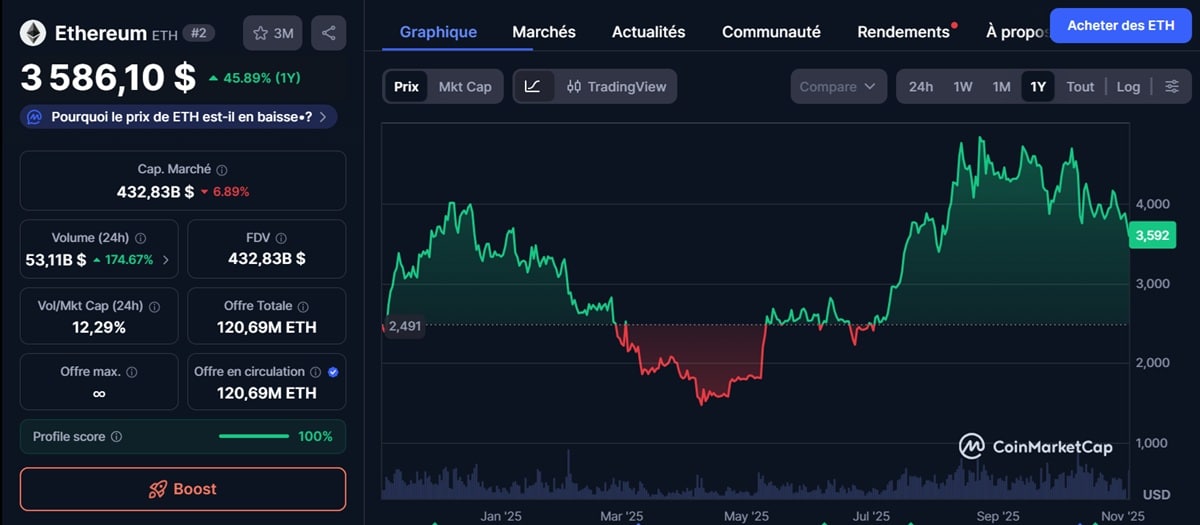1200x525 pixels.
Task: Click the #2 rank badge
Action: pyautogui.click(x=198, y=33)
